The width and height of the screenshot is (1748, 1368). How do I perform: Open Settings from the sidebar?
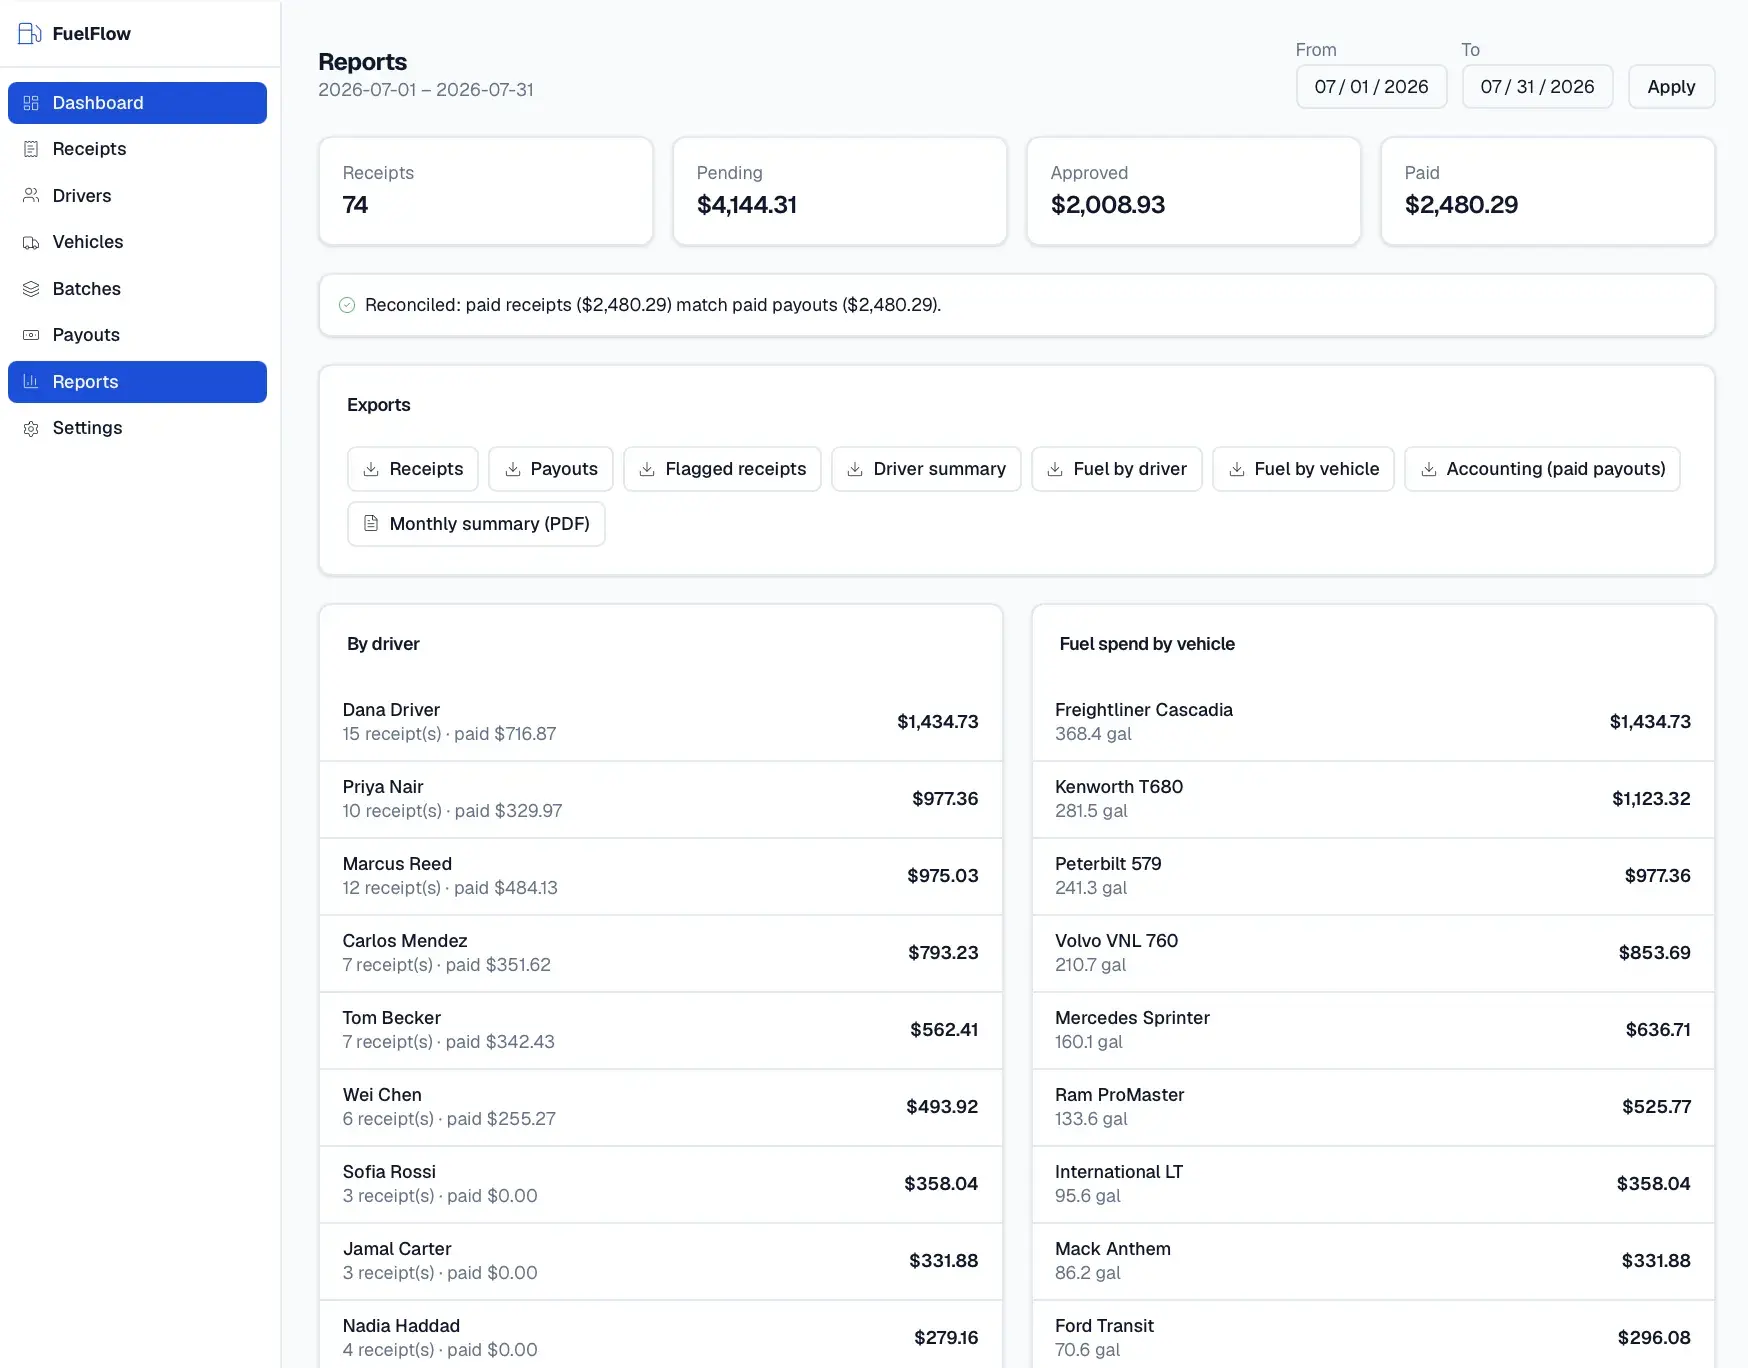pos(137,428)
